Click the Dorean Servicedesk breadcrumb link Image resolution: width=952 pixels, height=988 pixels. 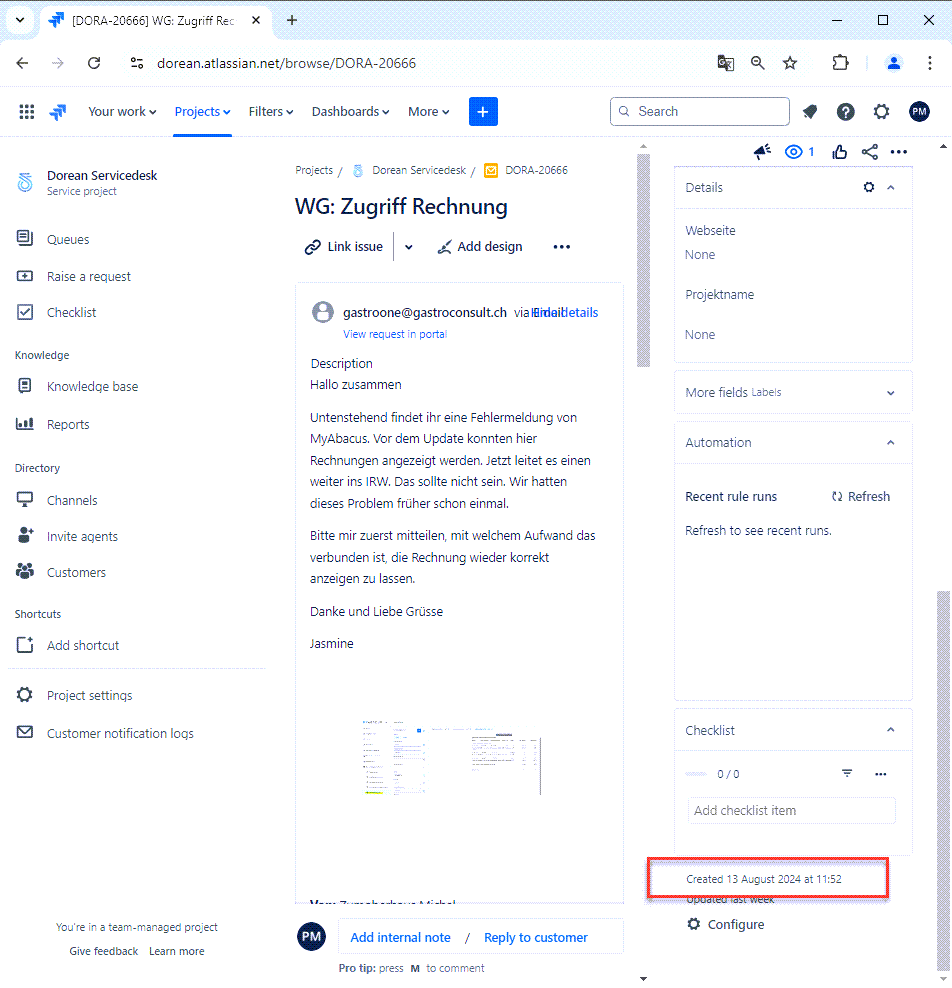pos(419,170)
